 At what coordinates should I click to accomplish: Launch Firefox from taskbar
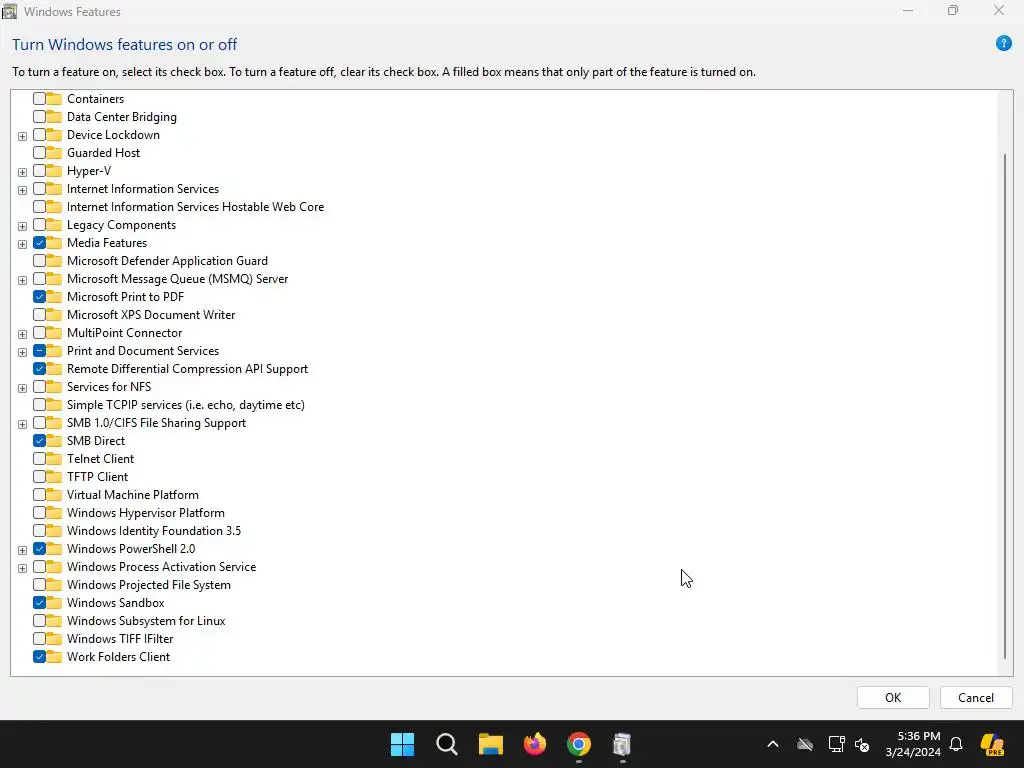pyautogui.click(x=535, y=744)
